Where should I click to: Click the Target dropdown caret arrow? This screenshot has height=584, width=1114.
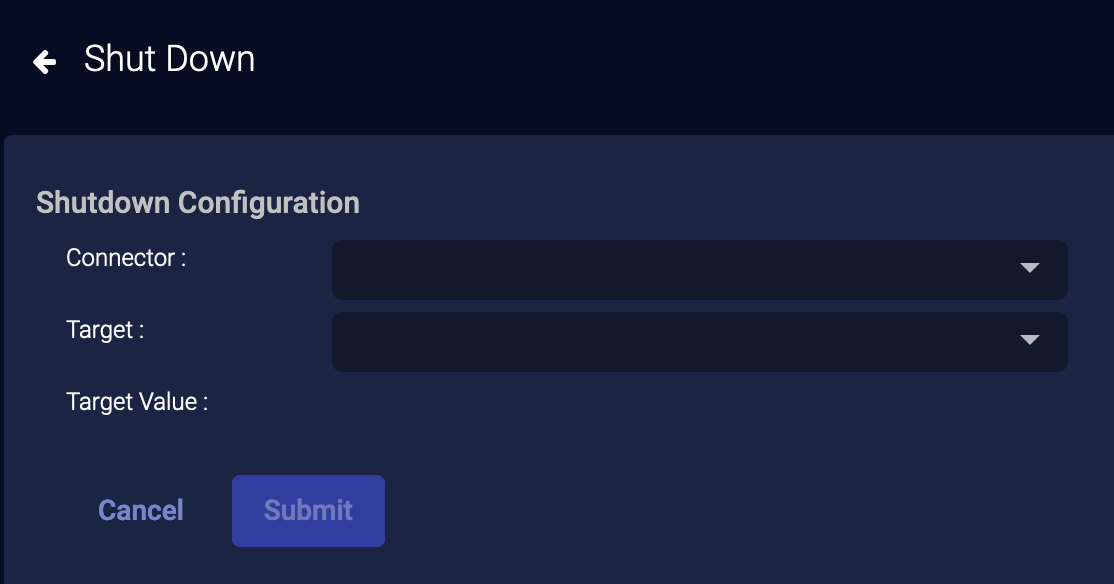point(1030,340)
